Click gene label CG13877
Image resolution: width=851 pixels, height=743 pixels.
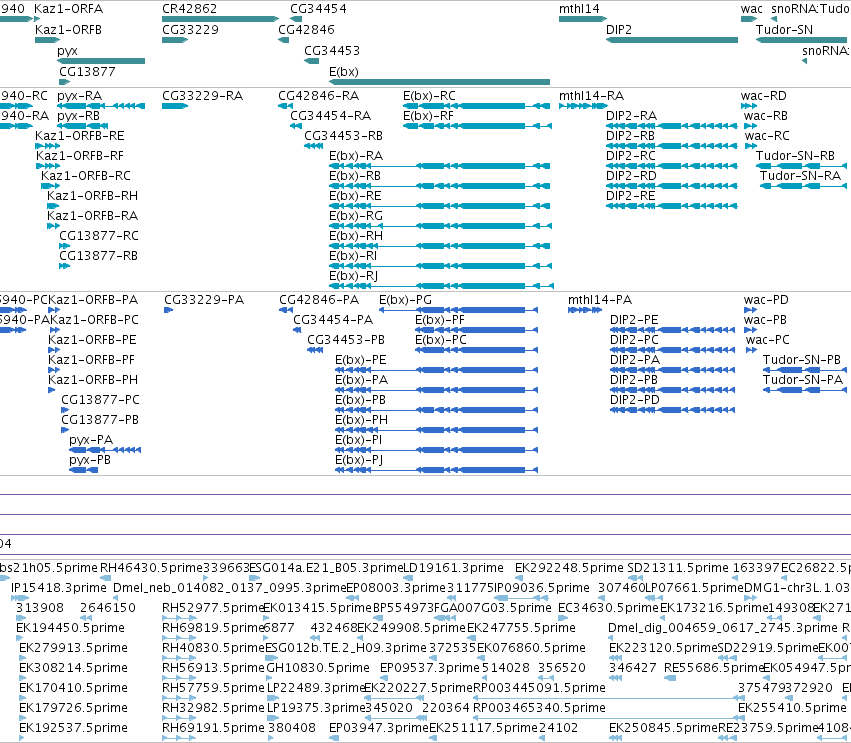click(87, 72)
